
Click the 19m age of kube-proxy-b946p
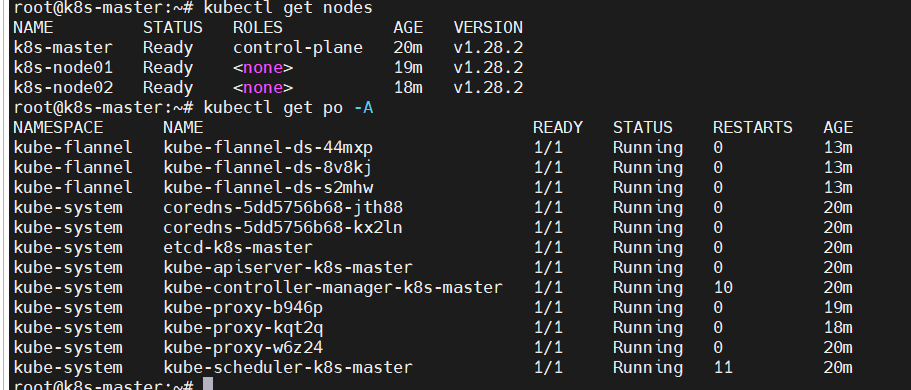[838, 307]
